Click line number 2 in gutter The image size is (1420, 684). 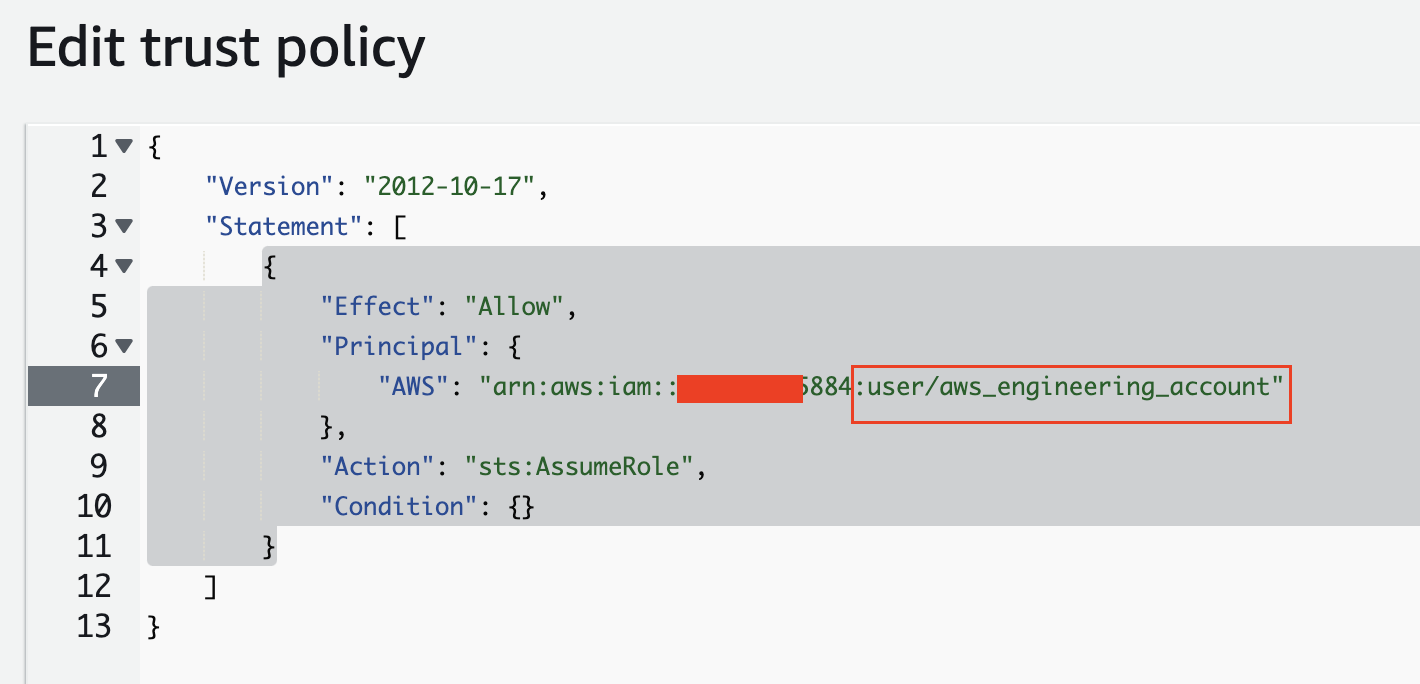tap(97, 186)
